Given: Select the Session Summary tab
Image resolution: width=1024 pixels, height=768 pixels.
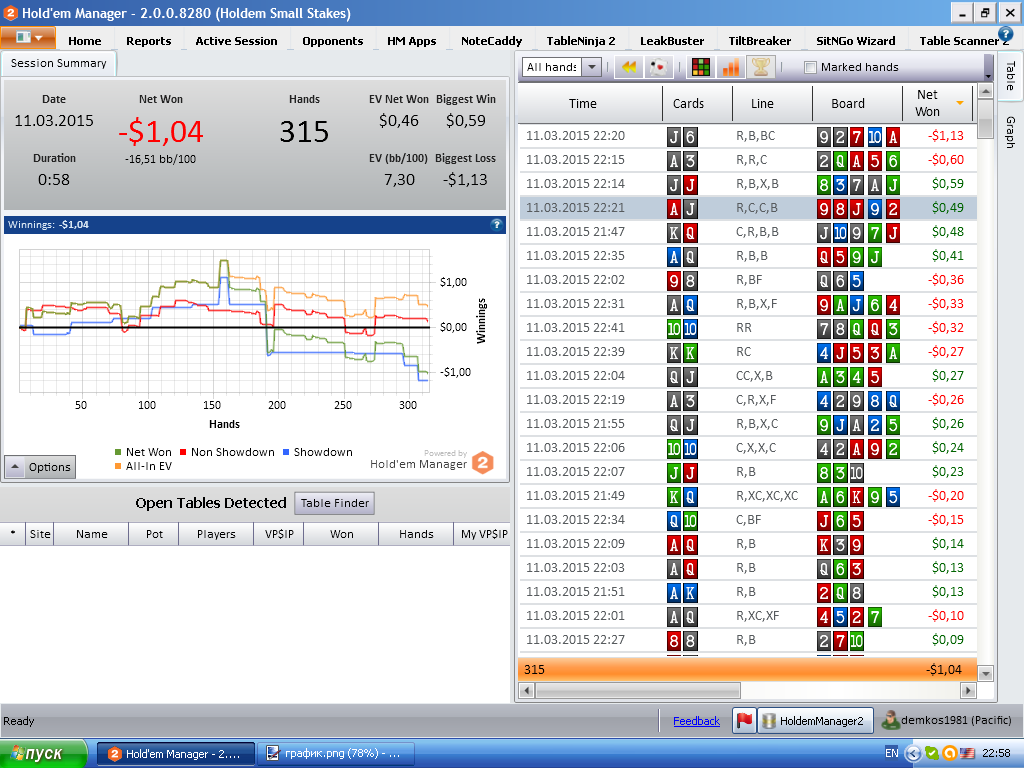Looking at the screenshot, I should point(58,63).
